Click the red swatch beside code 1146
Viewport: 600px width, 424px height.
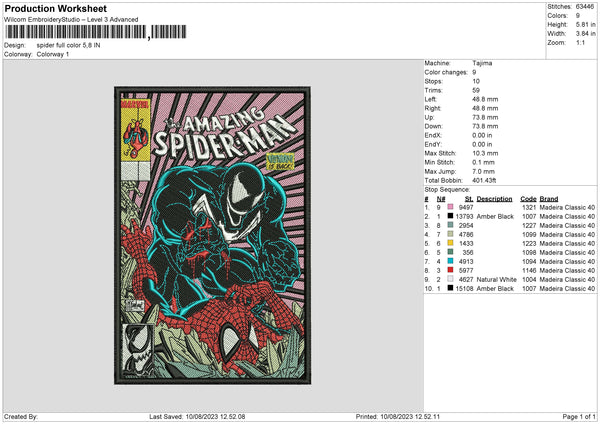tap(450, 270)
